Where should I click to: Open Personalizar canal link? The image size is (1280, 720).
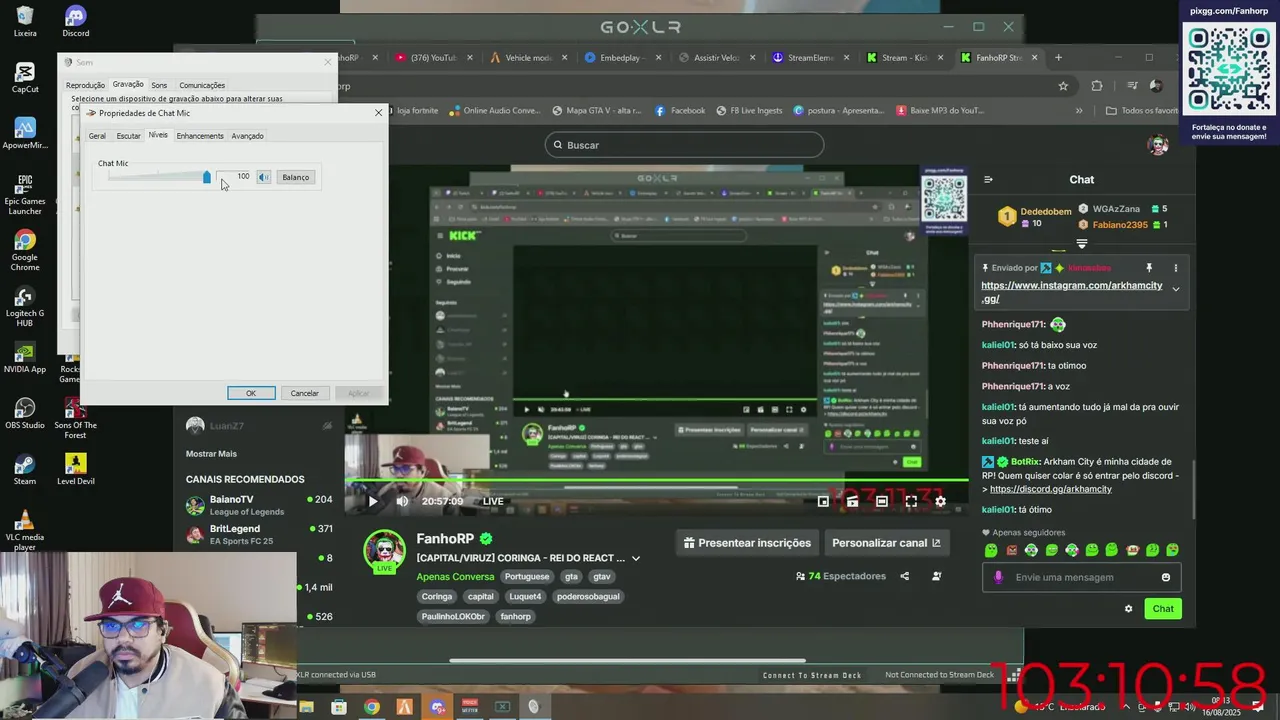pyautogui.click(x=886, y=543)
